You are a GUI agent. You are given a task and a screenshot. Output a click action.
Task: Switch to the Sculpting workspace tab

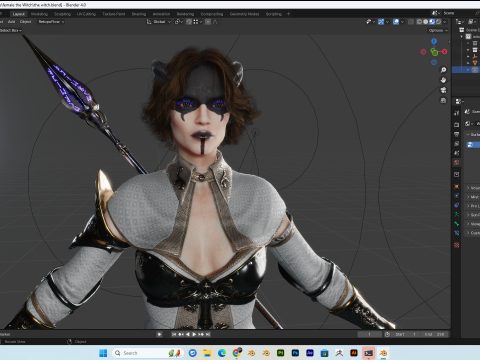point(62,14)
